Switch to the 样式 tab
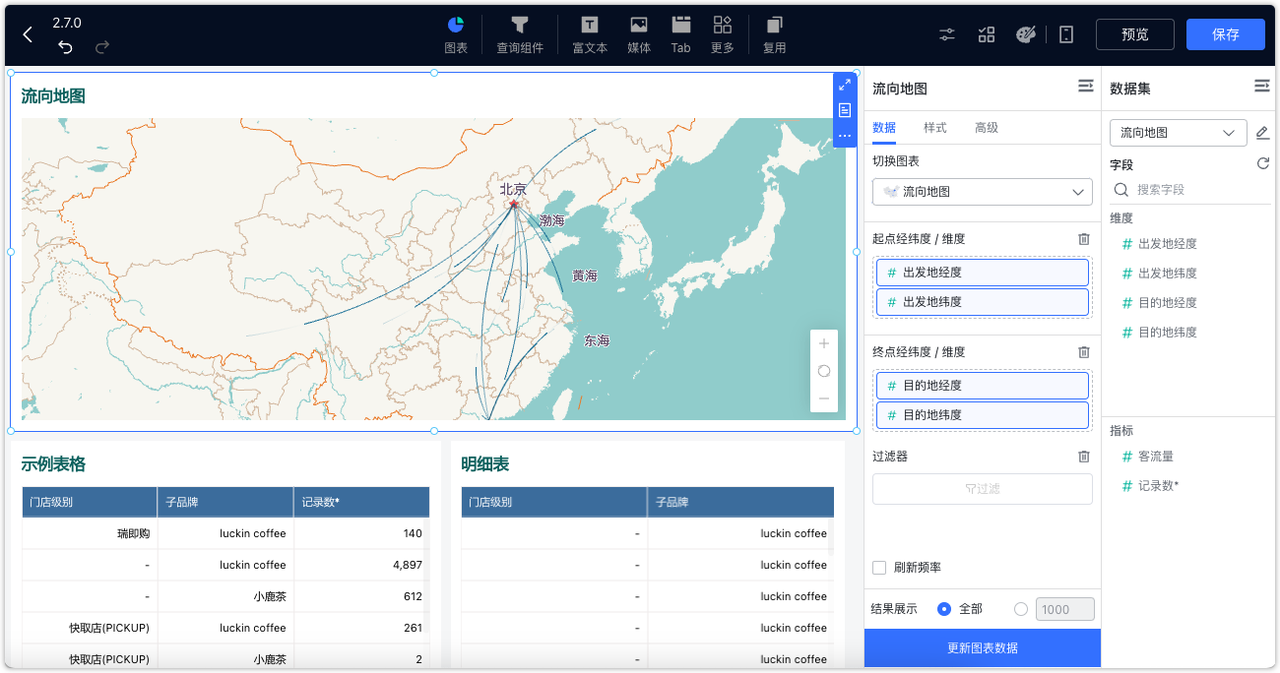Viewport: 1280px width, 673px height. pos(934,127)
